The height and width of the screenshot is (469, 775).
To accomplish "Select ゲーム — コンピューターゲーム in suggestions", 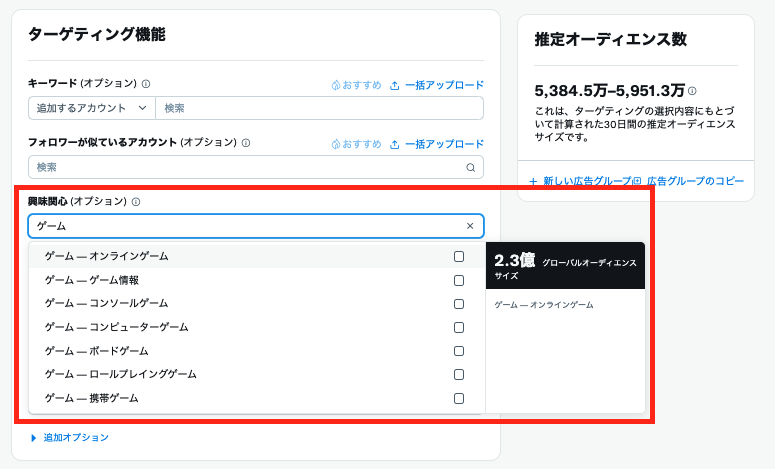I will coord(116,327).
